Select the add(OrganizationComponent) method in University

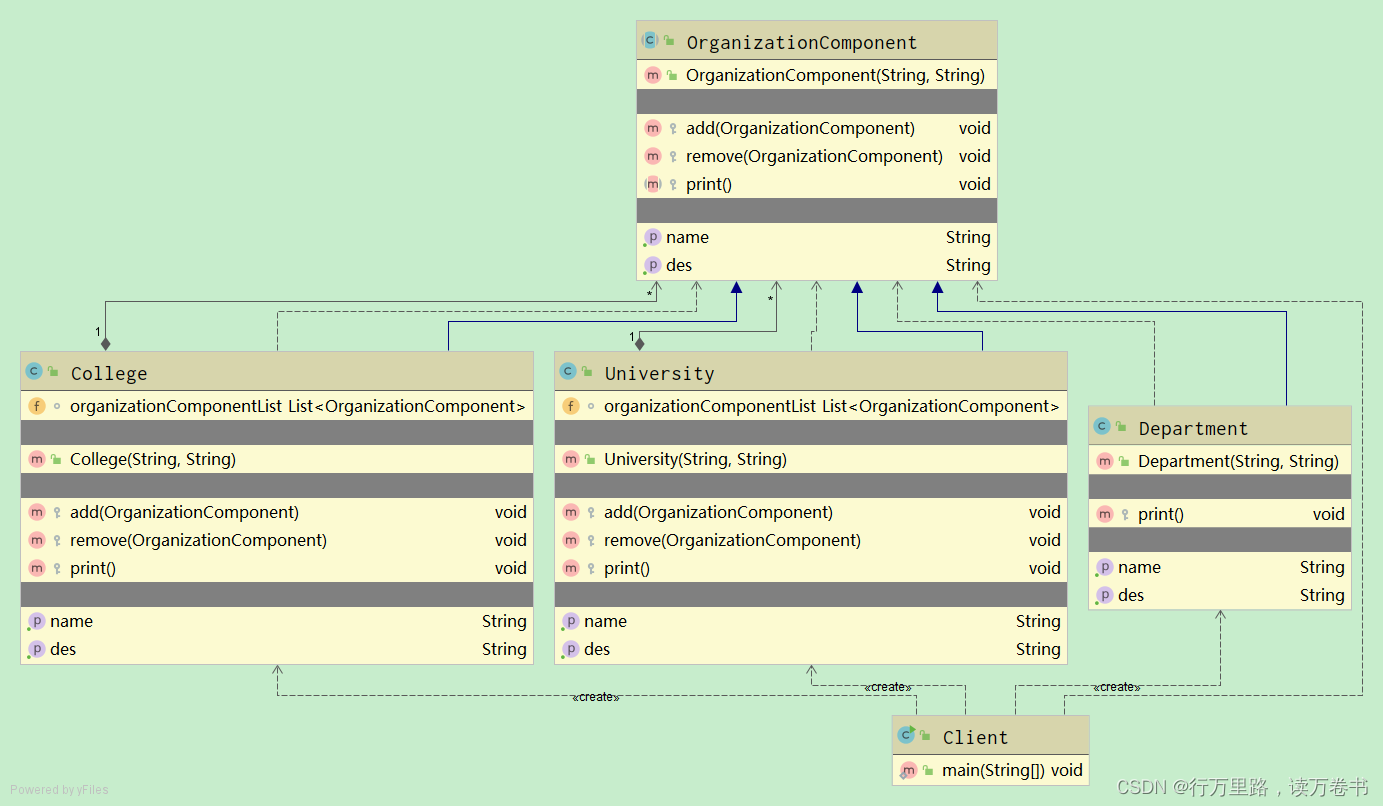[x=718, y=512]
